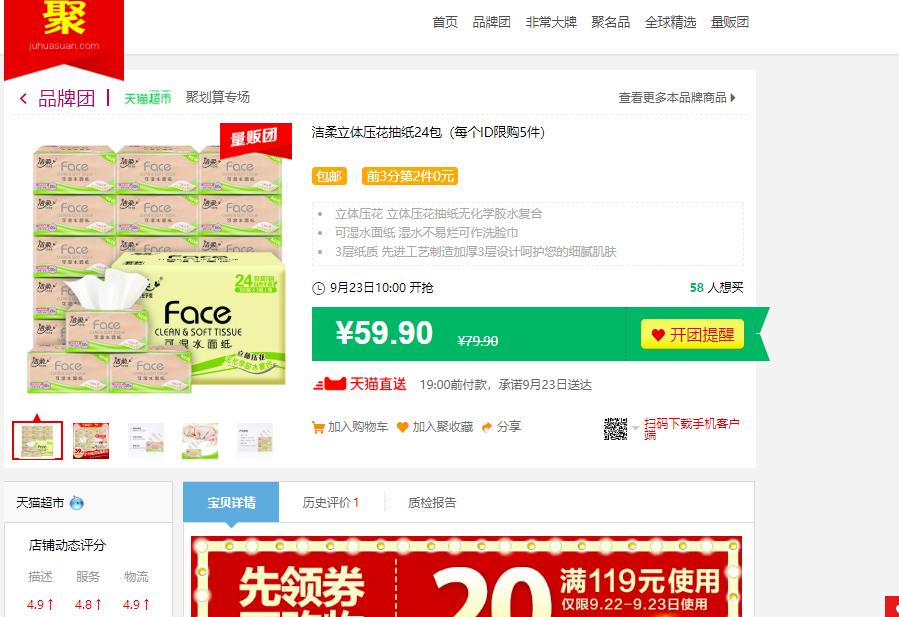Click the arrow after 查看更多本品牌商品

(x=733, y=98)
